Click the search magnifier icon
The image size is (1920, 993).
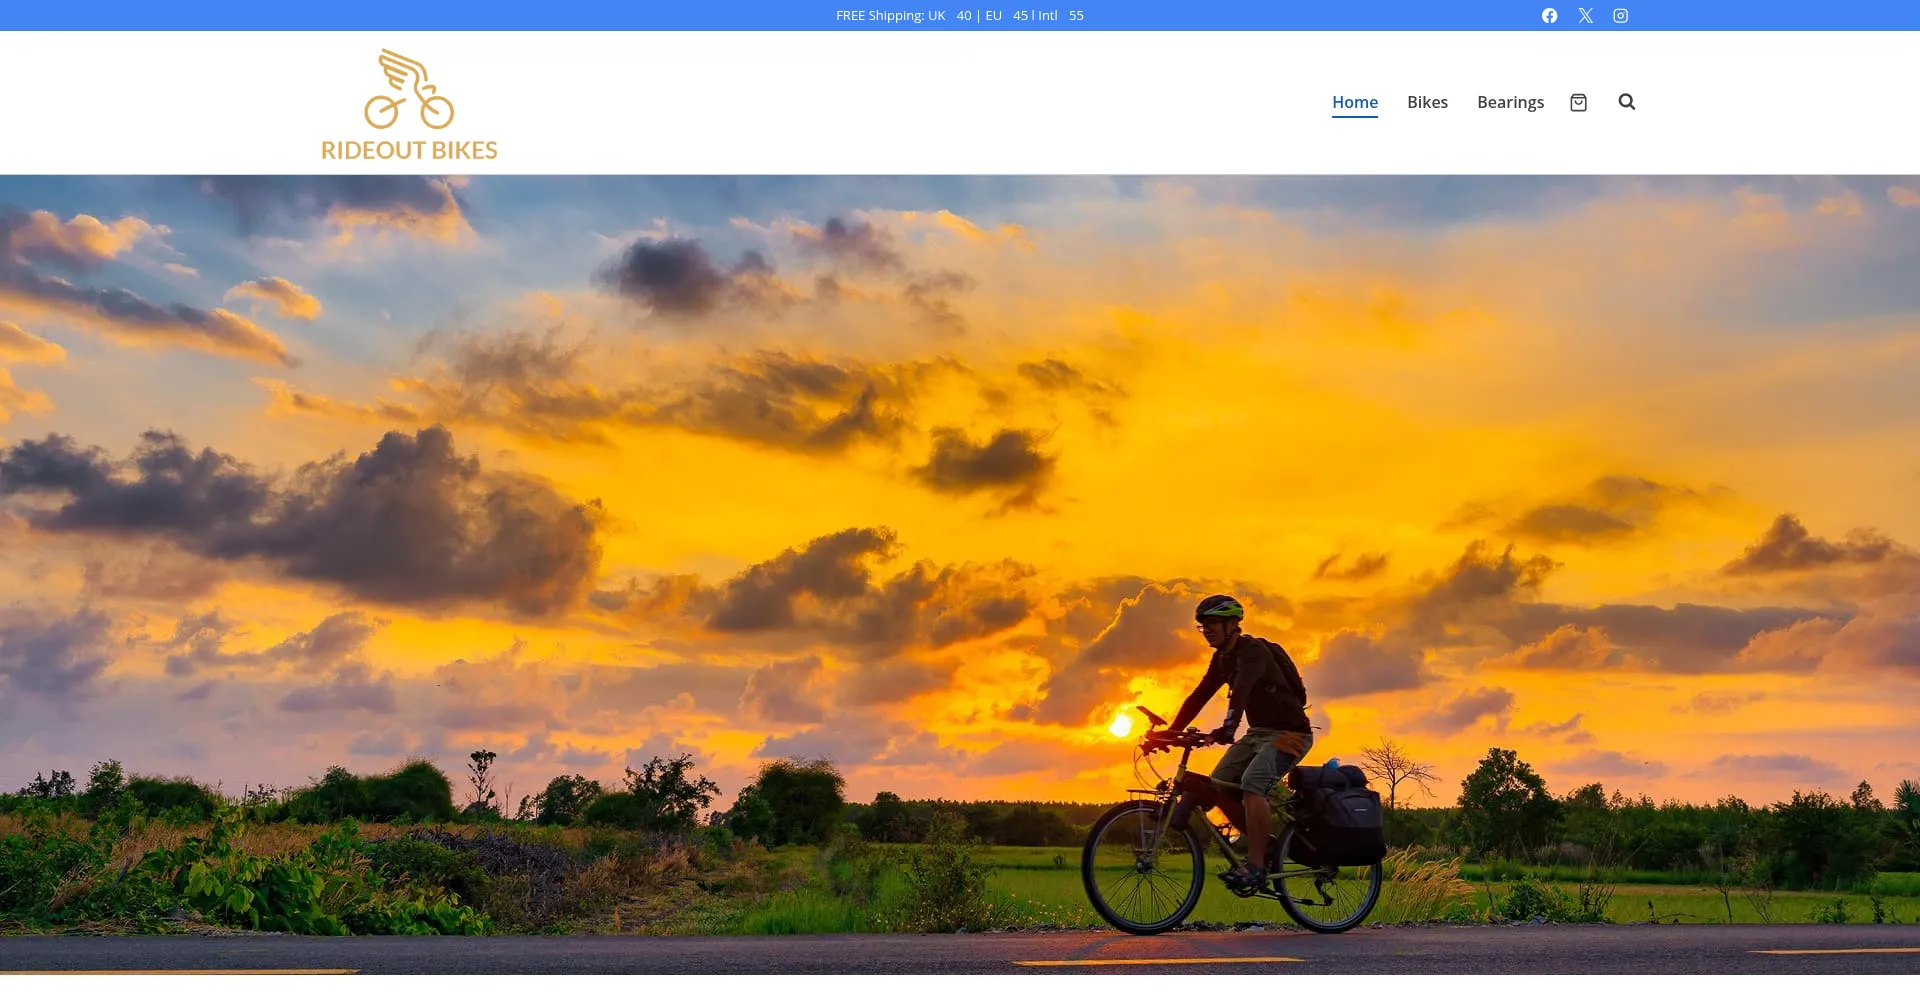click(x=1626, y=102)
